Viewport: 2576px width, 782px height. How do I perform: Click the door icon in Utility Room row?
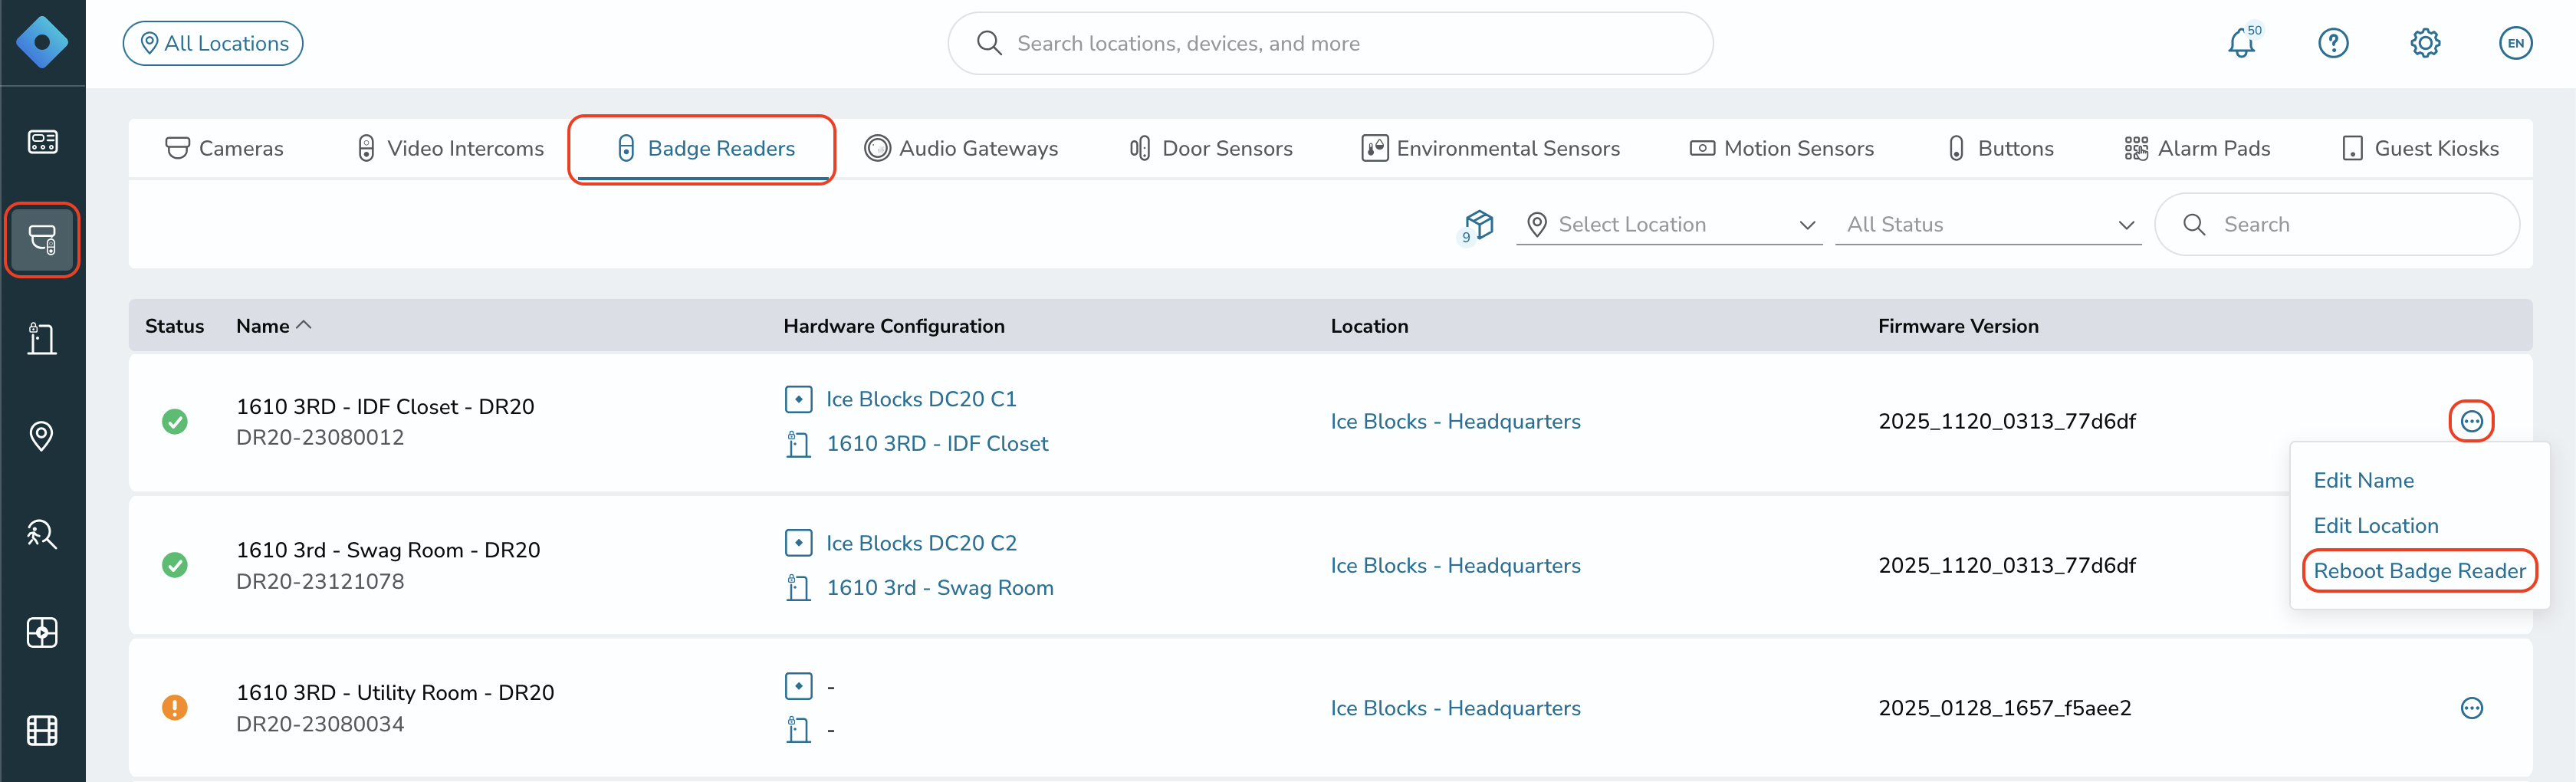[x=798, y=731]
